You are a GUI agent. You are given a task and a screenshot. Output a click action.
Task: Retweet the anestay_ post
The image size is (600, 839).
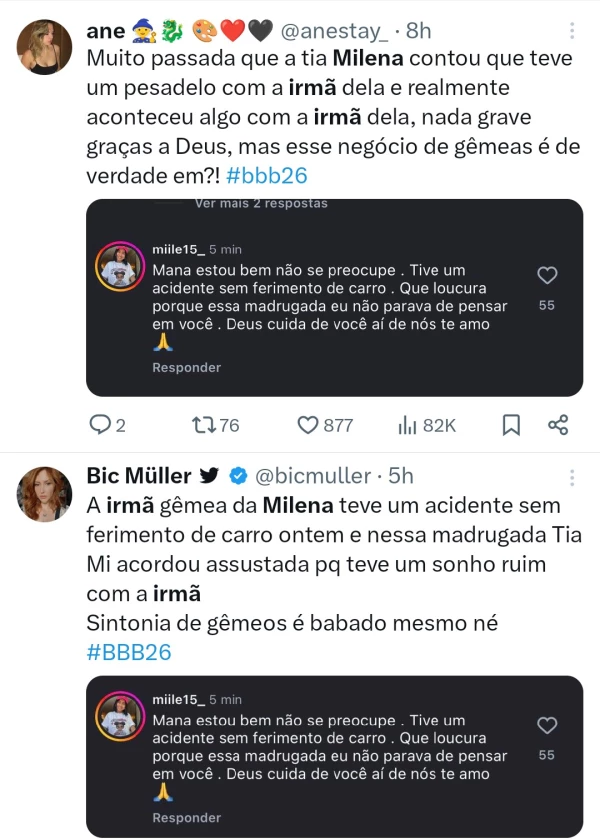201,425
